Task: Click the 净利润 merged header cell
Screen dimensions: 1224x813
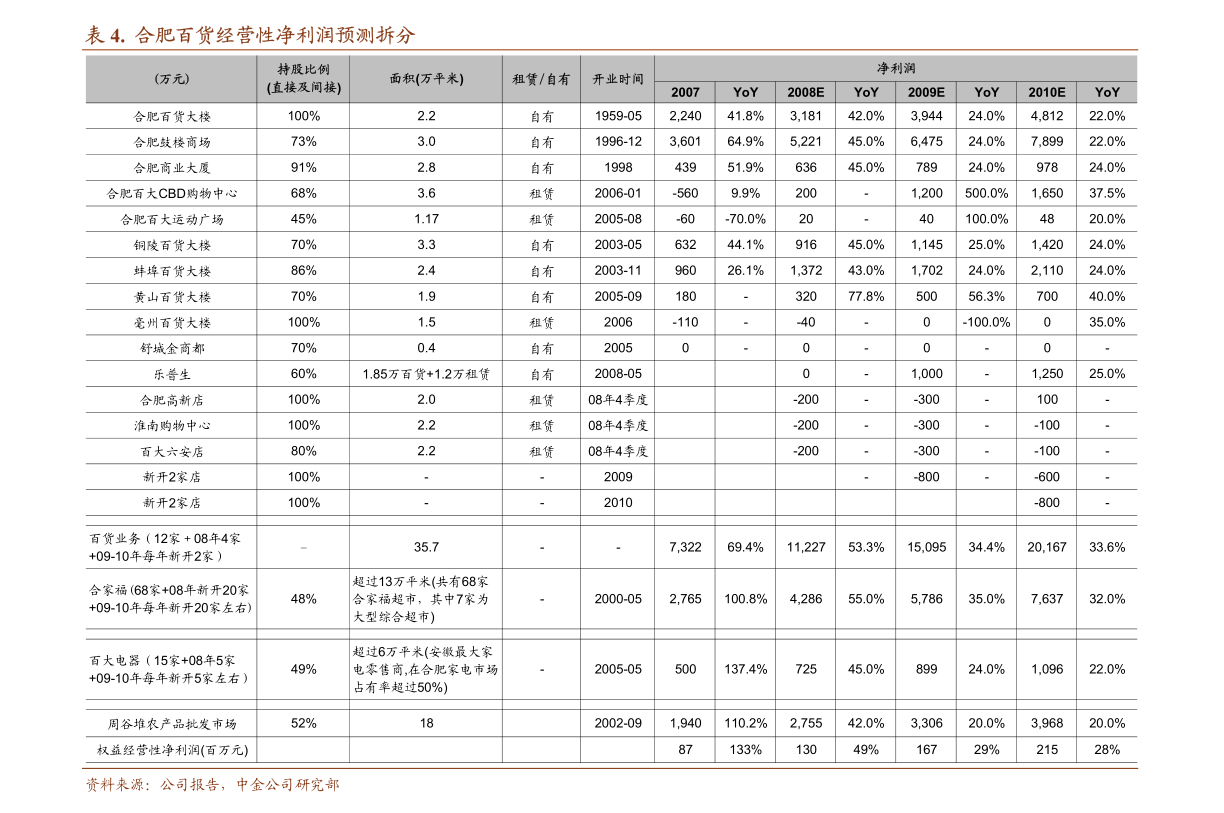Action: tap(896, 68)
